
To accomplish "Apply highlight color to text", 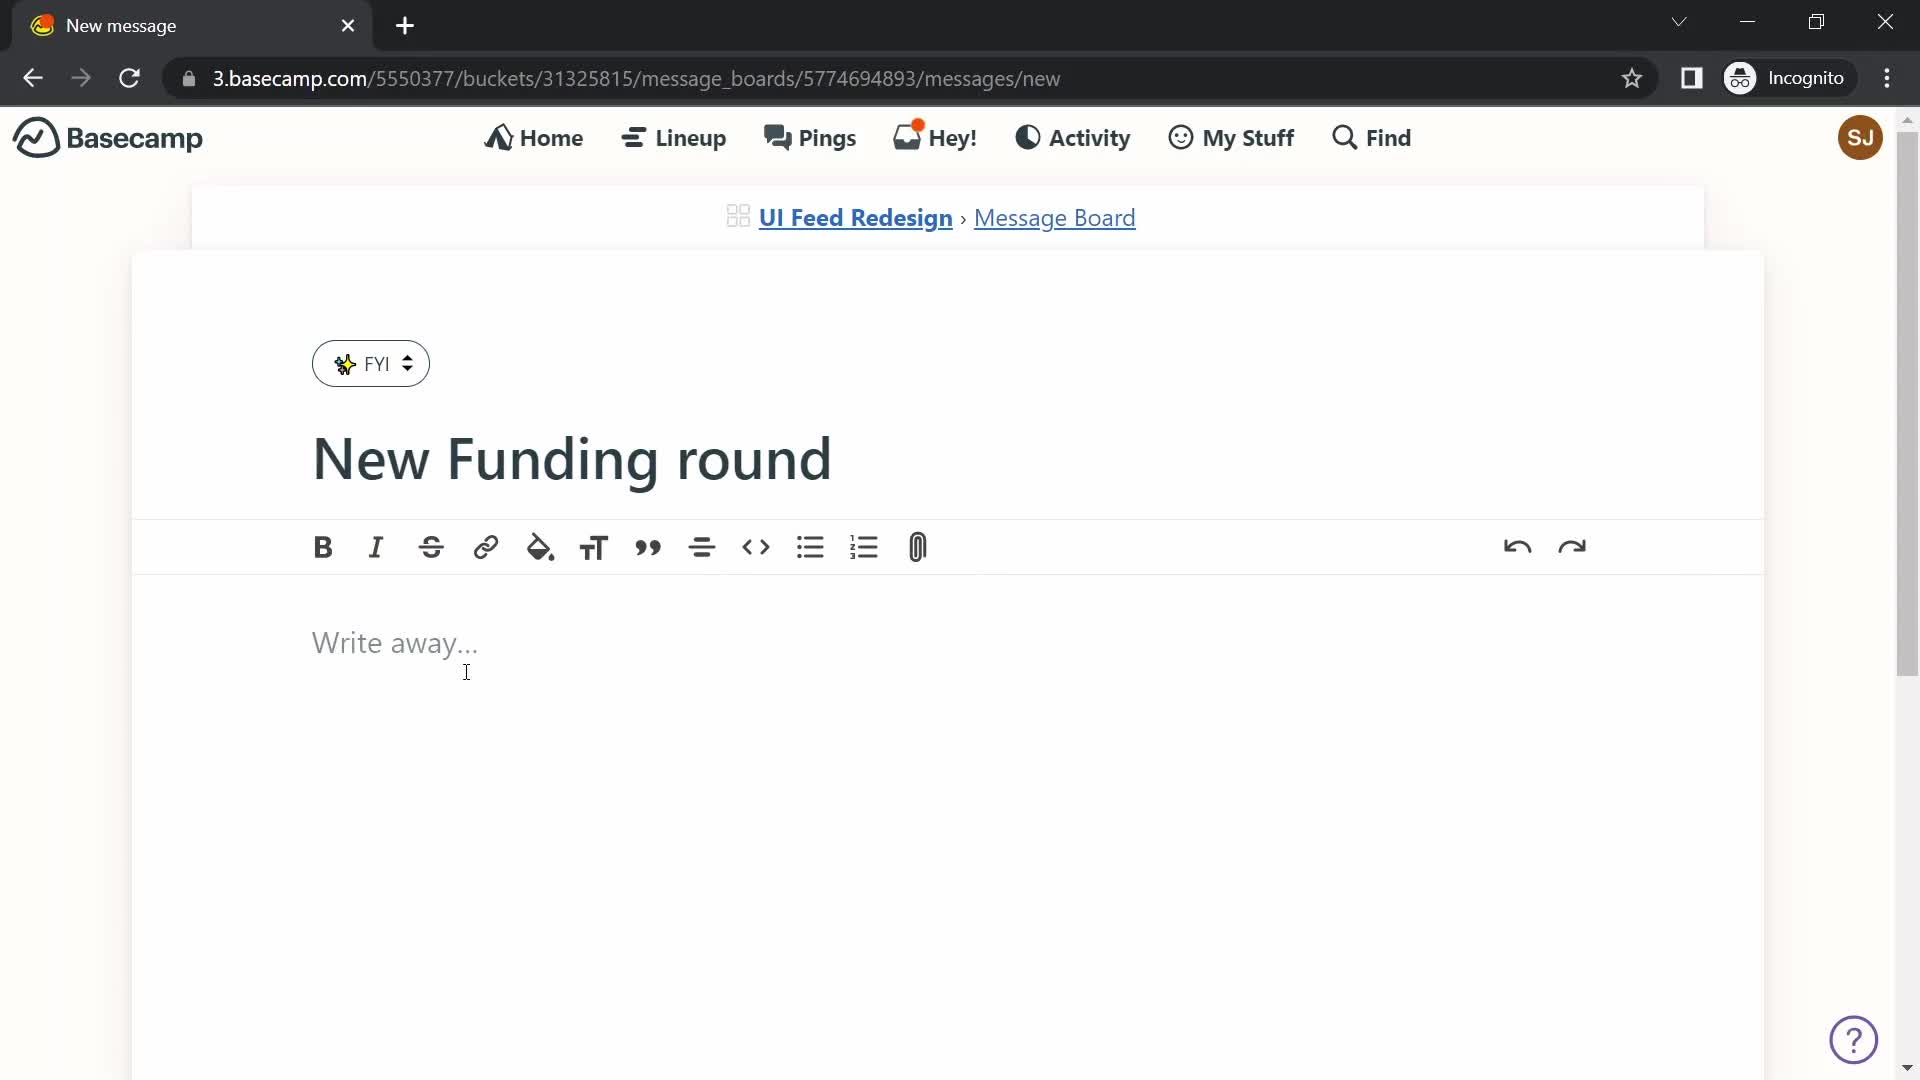I will click(538, 547).
